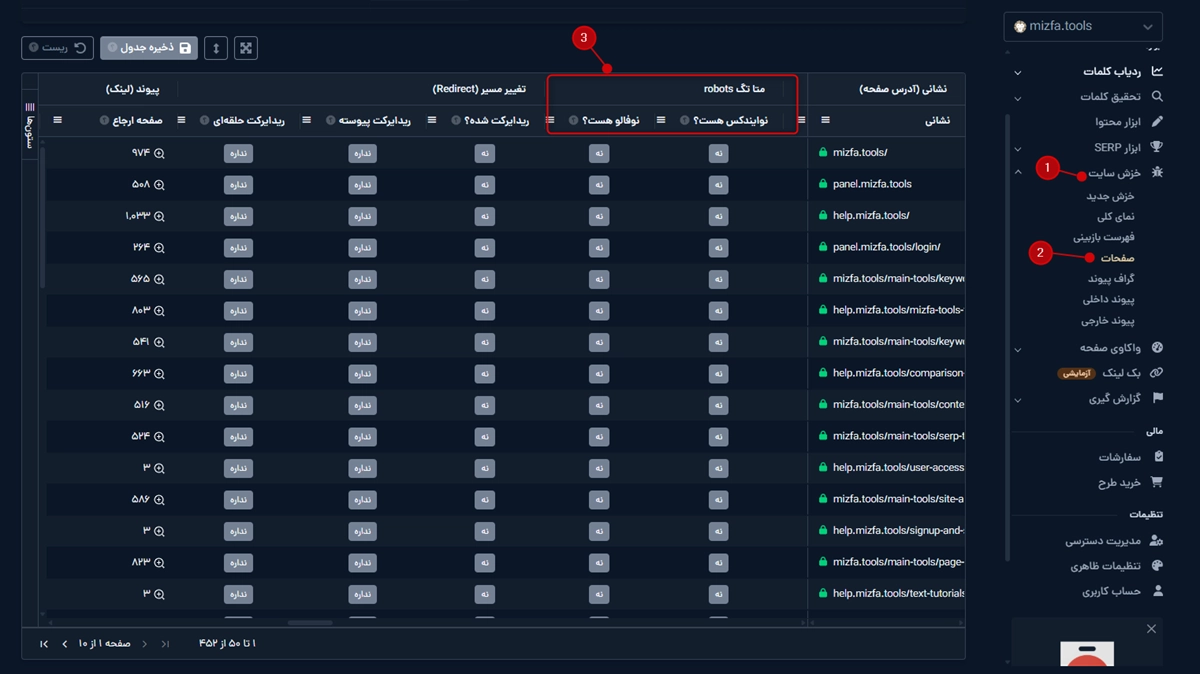1200x674 pixels.
Task: Open گراف پیوند in sidebar
Action: (x=1111, y=279)
